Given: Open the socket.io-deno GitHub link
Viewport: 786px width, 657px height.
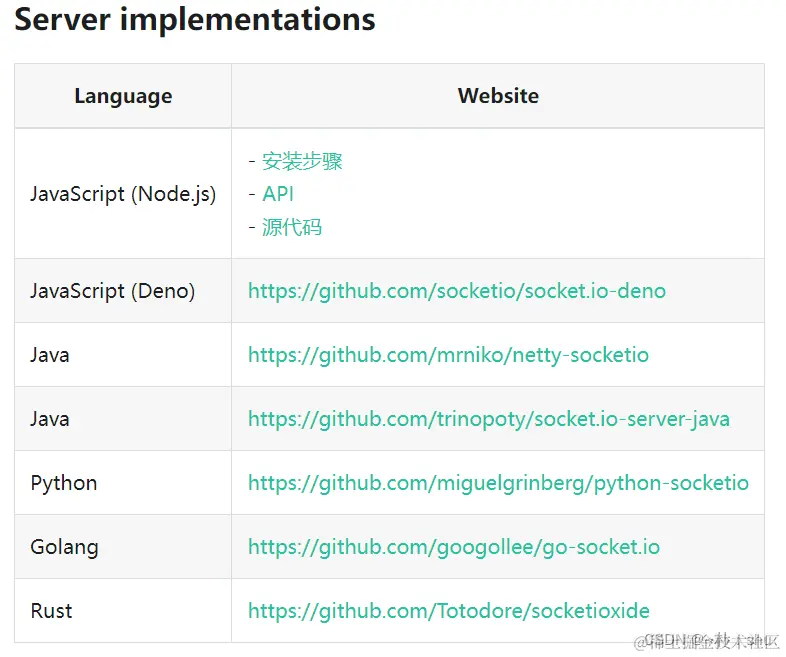Looking at the screenshot, I should (457, 291).
